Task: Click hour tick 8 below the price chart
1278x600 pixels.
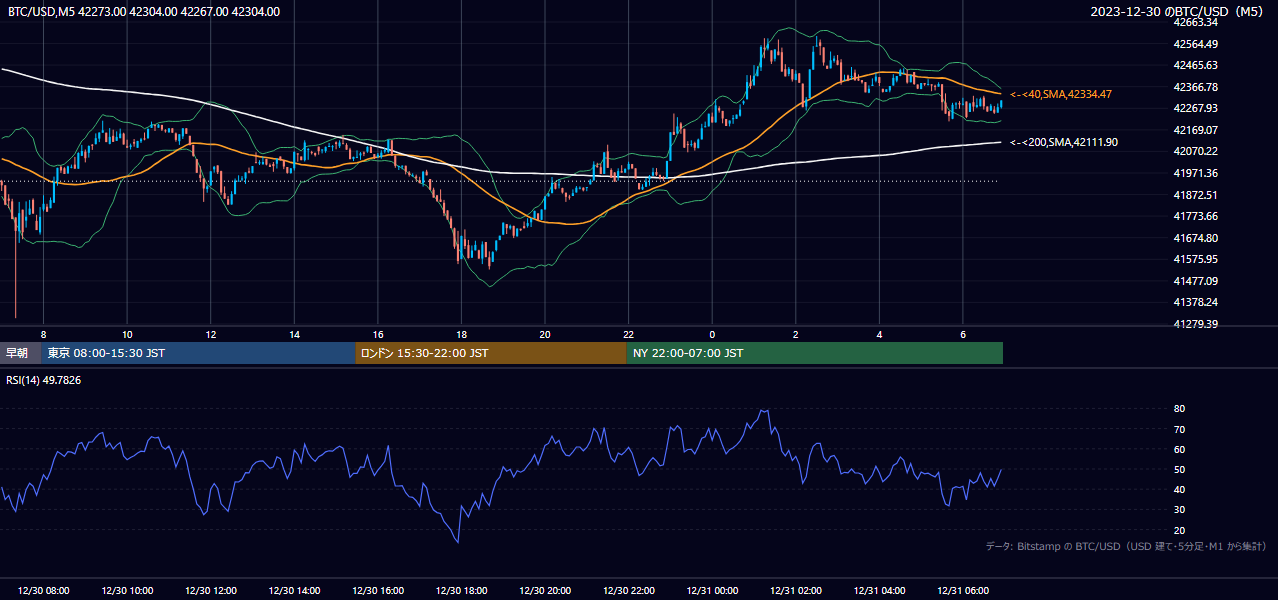Action: click(x=43, y=334)
